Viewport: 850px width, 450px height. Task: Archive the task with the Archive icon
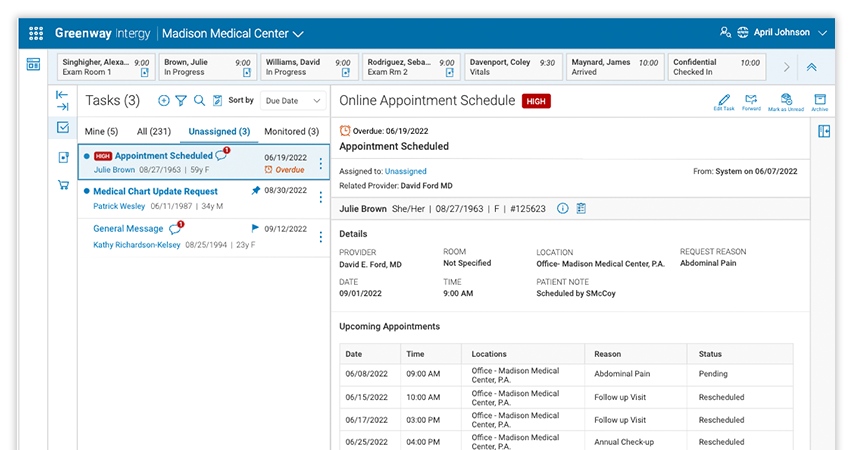pyautogui.click(x=819, y=101)
